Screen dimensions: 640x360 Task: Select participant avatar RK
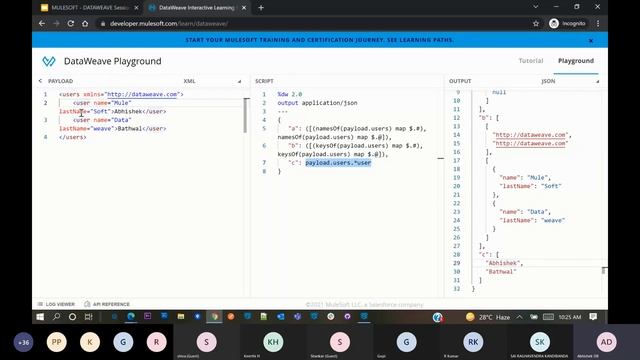point(473,342)
